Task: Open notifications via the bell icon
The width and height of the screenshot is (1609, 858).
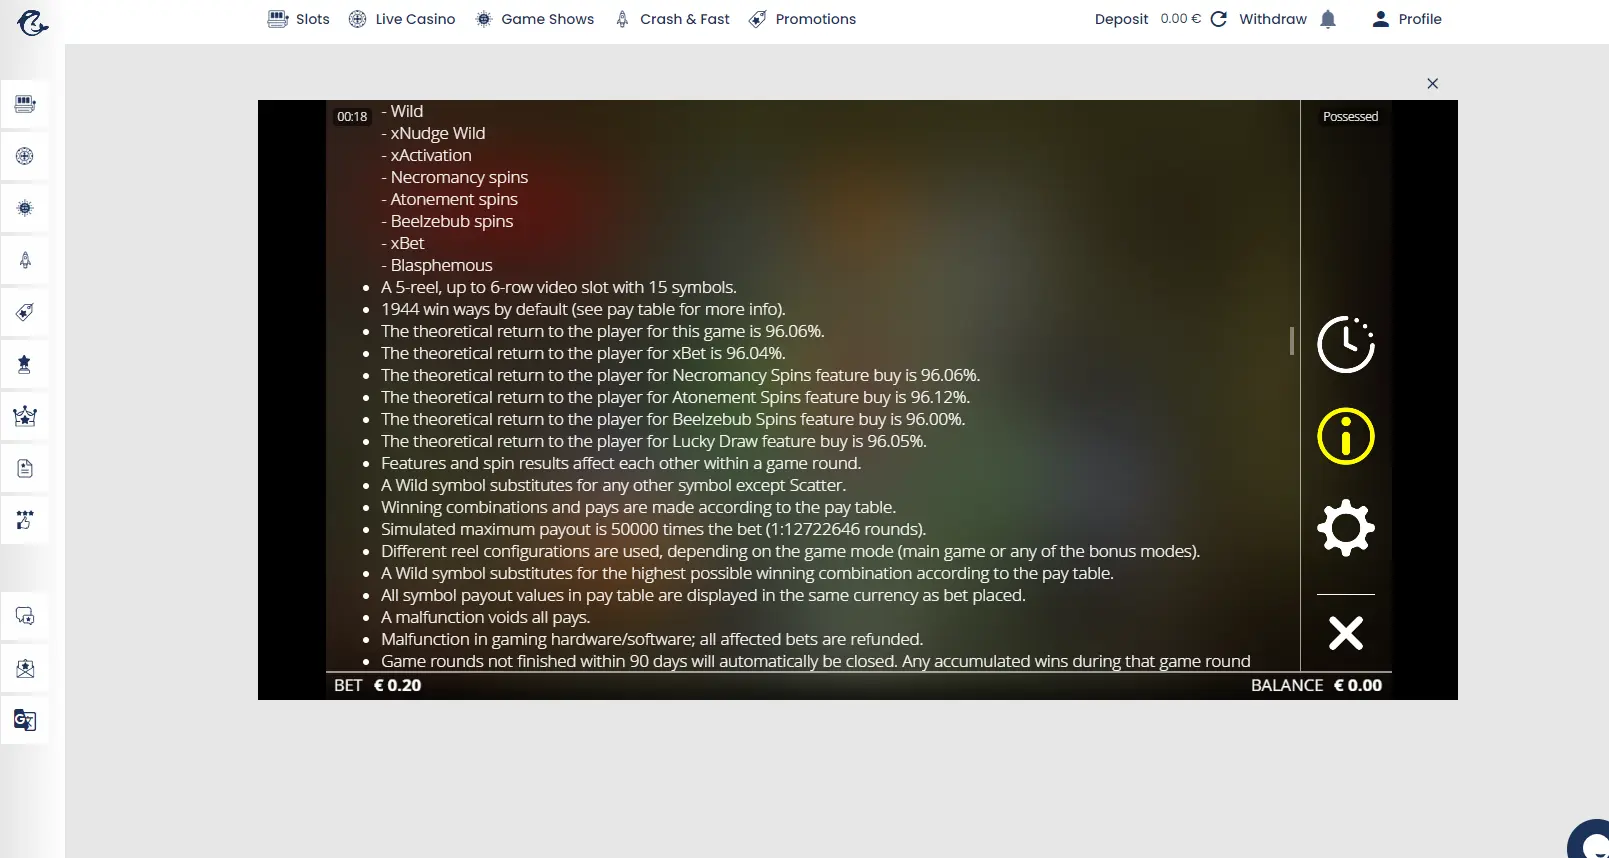Action: (1328, 19)
